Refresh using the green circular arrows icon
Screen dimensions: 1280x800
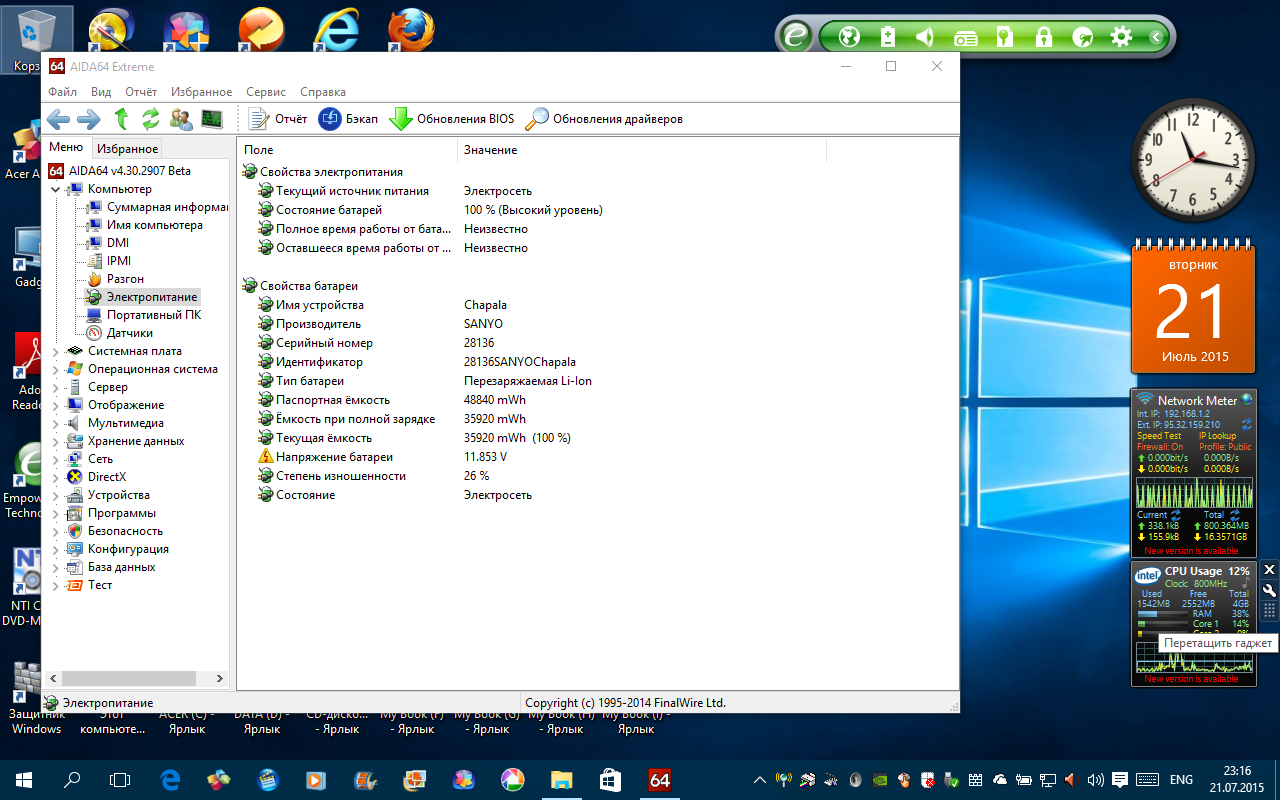pyautogui.click(x=151, y=119)
